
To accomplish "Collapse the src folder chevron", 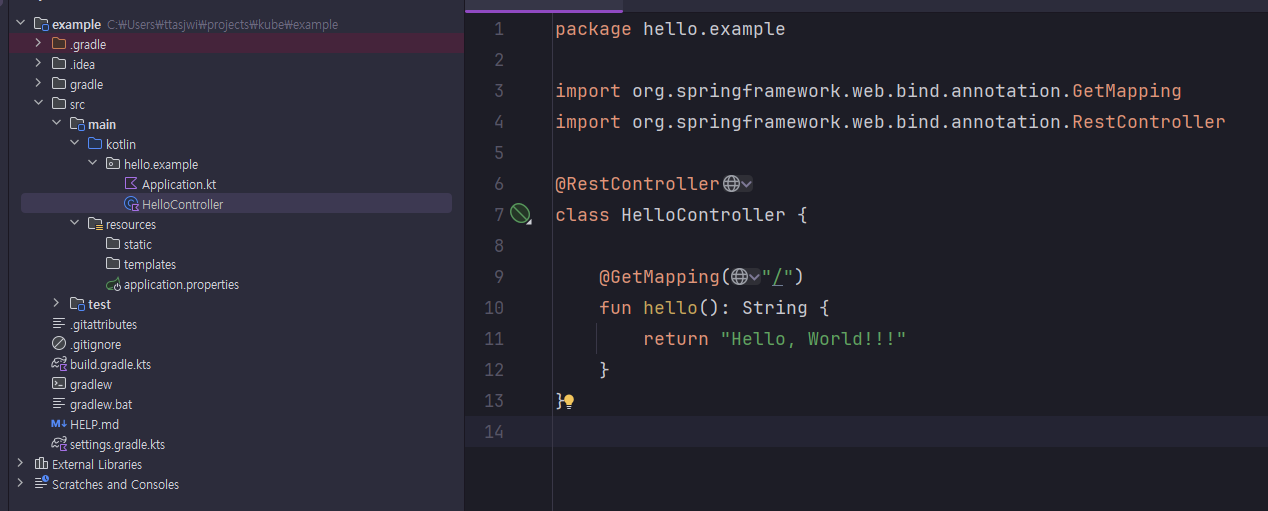I will pos(39,104).
